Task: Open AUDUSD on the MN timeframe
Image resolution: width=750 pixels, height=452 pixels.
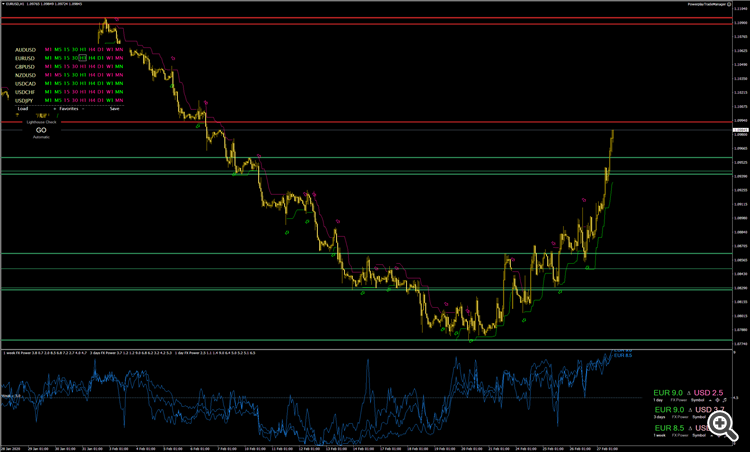Action: (119, 50)
